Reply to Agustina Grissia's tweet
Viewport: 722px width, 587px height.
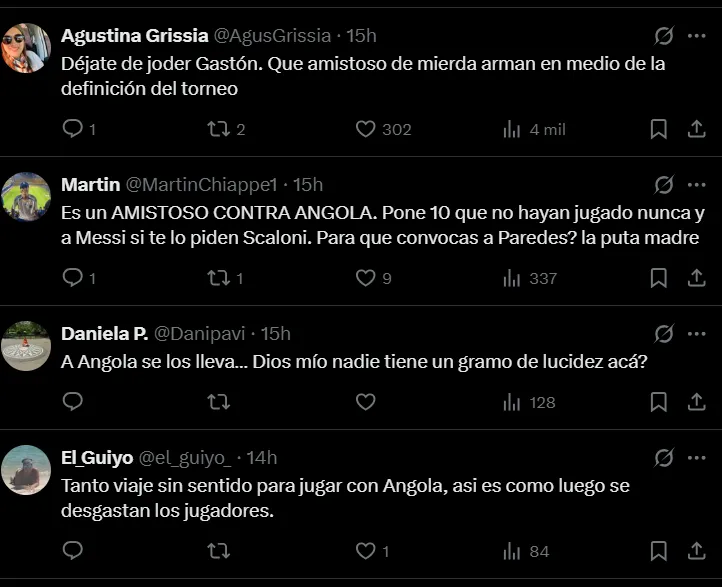coord(72,129)
